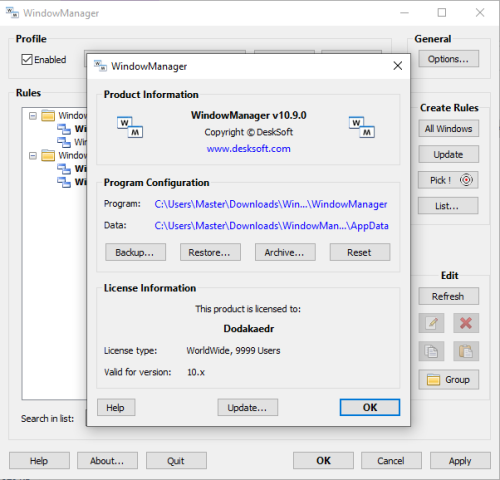
Task: Open the Program path link
Action: [x=271, y=204]
